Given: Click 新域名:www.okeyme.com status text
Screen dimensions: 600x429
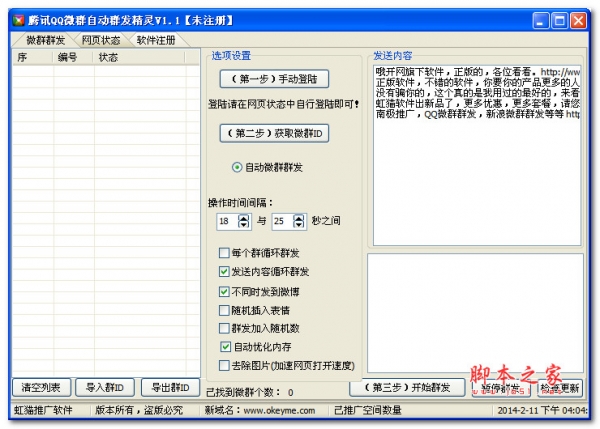Looking at the screenshot, I should [260, 411].
